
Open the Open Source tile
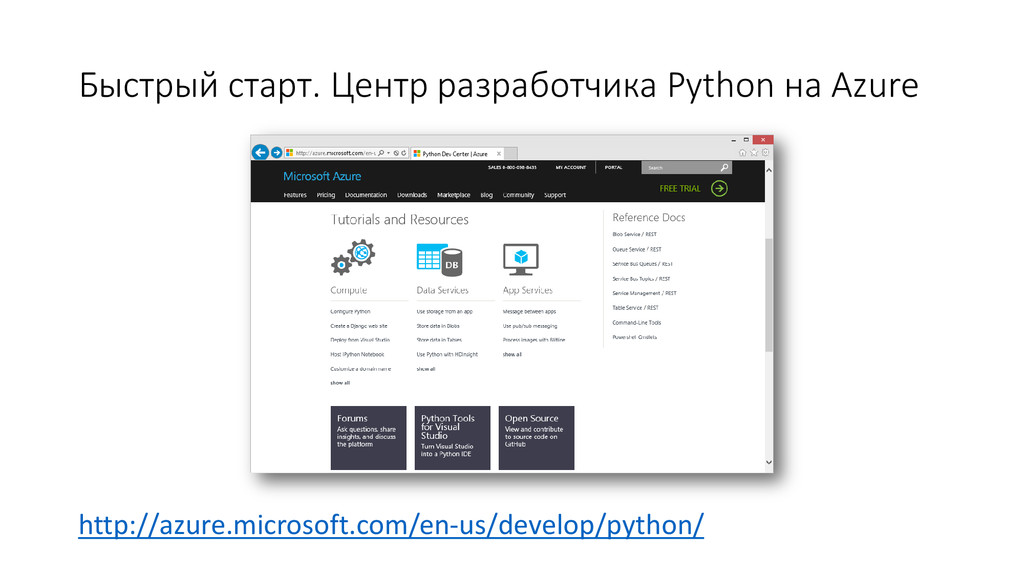pyautogui.click(x=536, y=438)
